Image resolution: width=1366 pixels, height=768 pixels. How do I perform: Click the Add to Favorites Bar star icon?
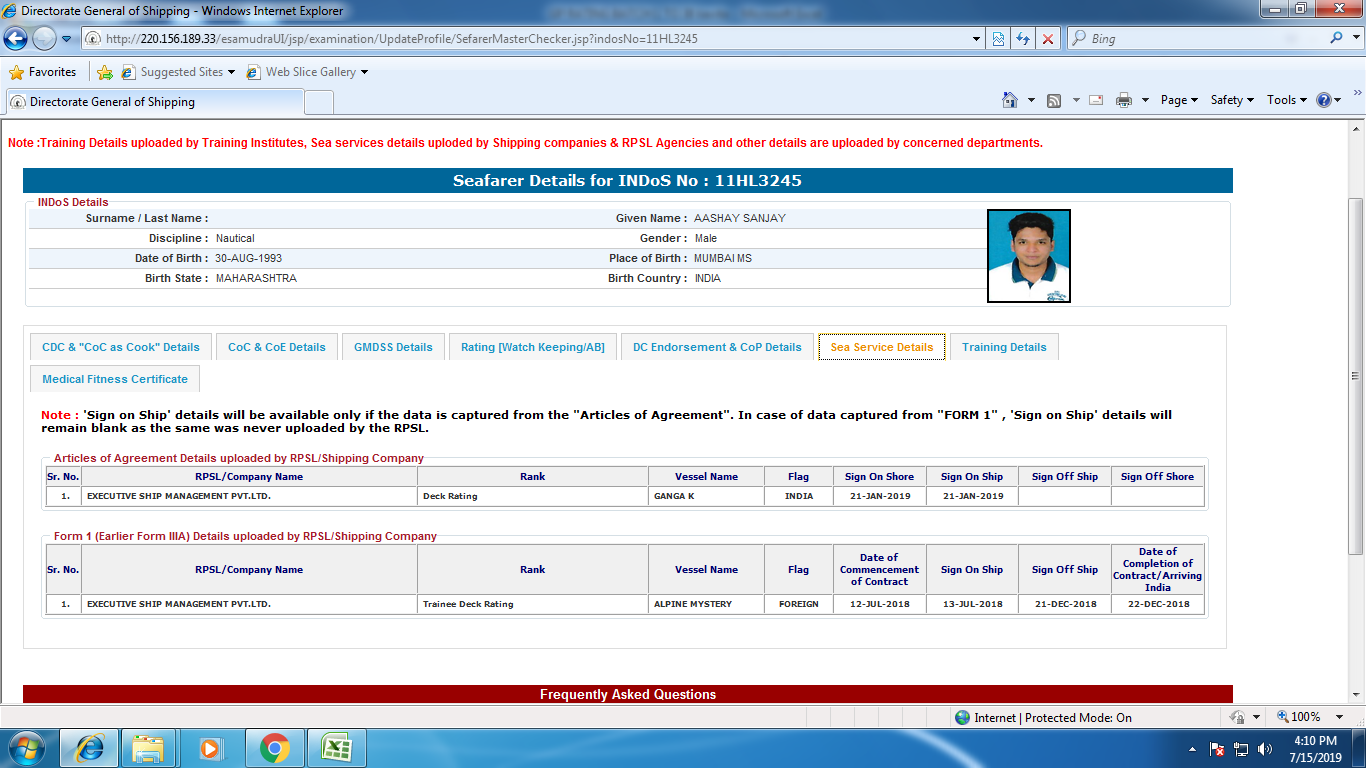tap(105, 72)
